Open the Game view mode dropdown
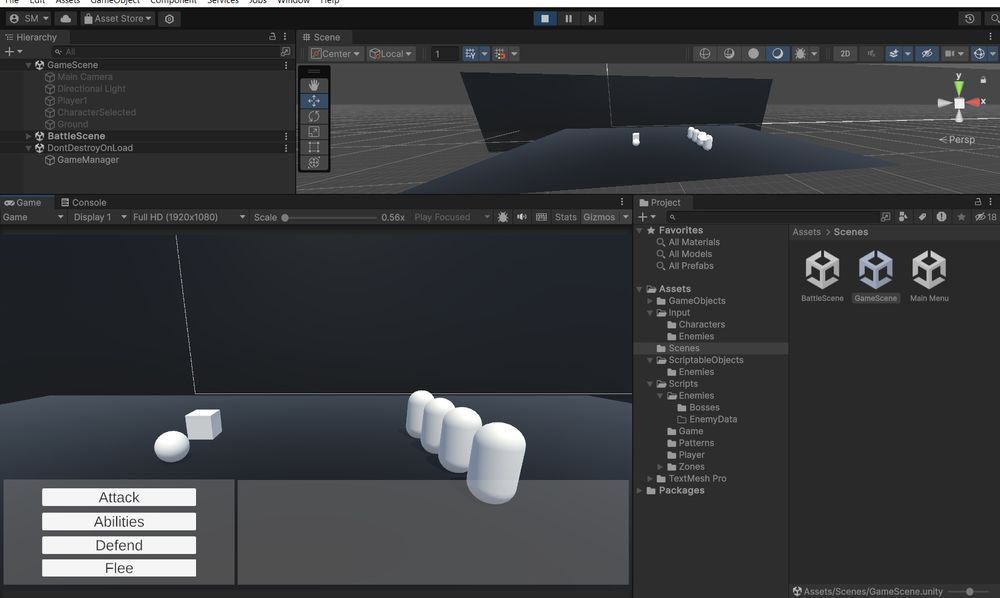1000x598 pixels. click(33, 217)
